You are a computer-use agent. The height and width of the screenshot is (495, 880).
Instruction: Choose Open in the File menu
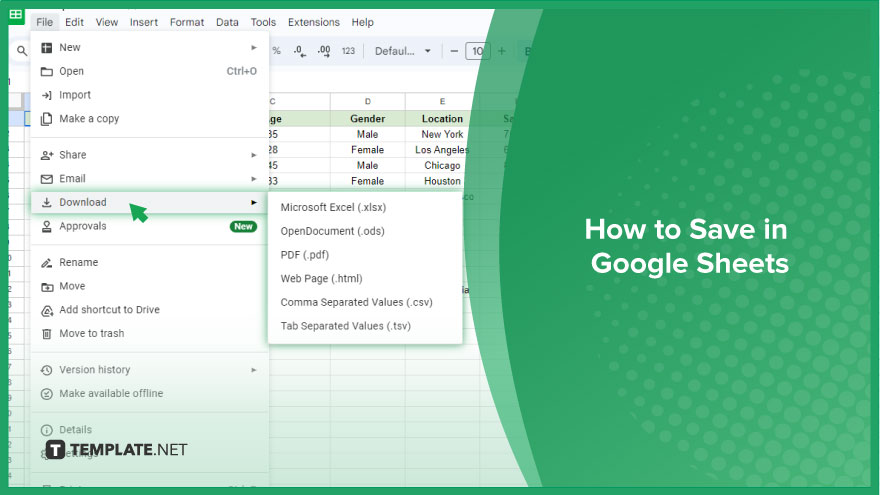tap(149, 71)
